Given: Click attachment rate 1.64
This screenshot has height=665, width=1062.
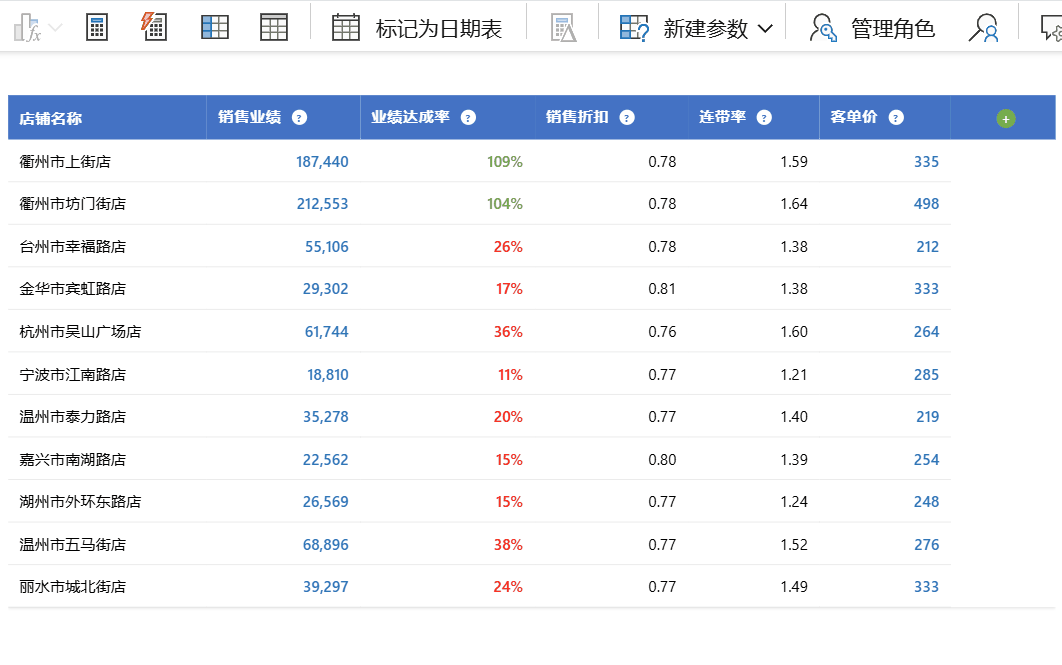Looking at the screenshot, I should pos(794,204).
